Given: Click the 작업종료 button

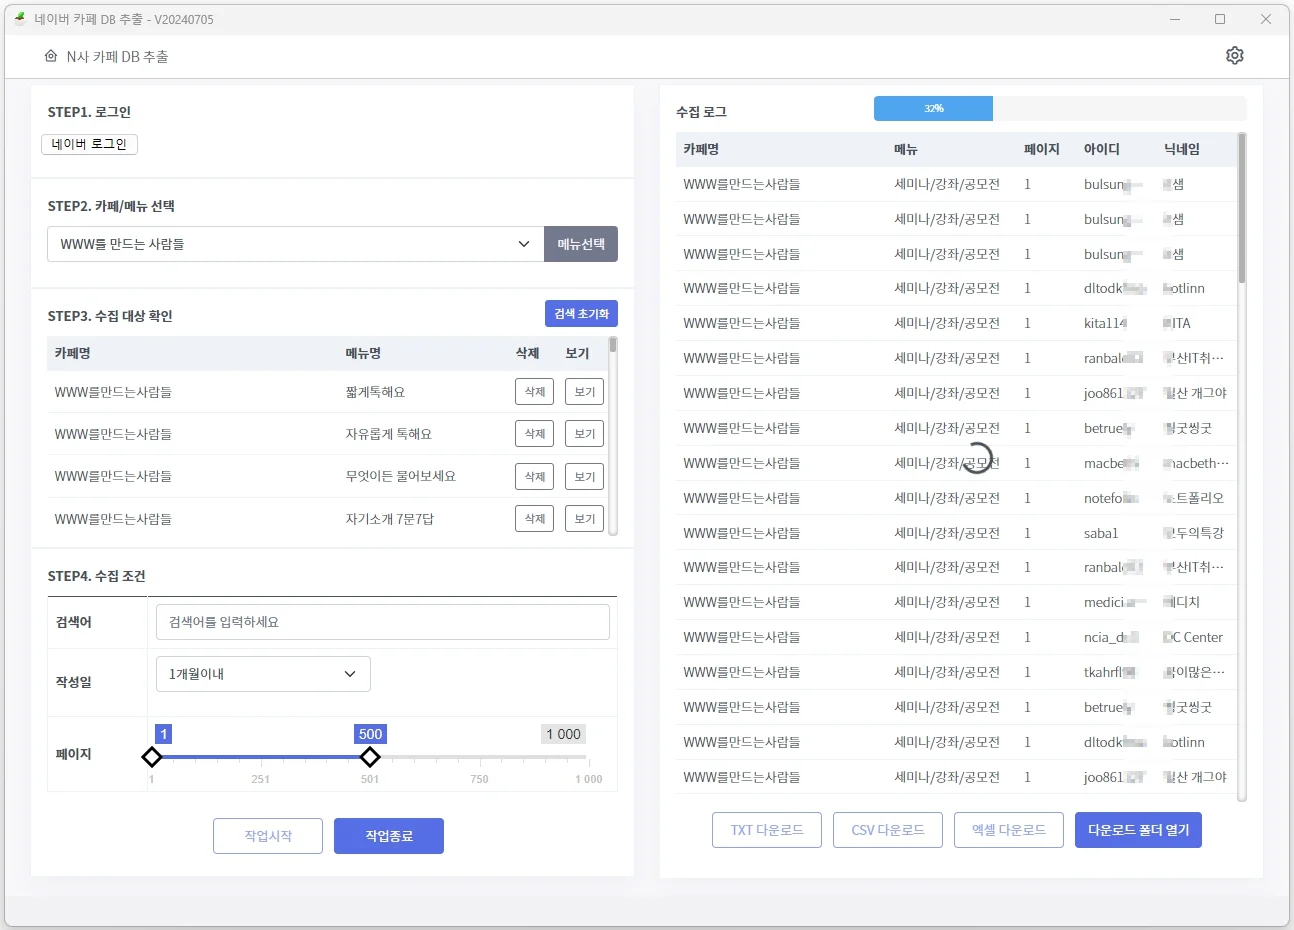Looking at the screenshot, I should [389, 836].
